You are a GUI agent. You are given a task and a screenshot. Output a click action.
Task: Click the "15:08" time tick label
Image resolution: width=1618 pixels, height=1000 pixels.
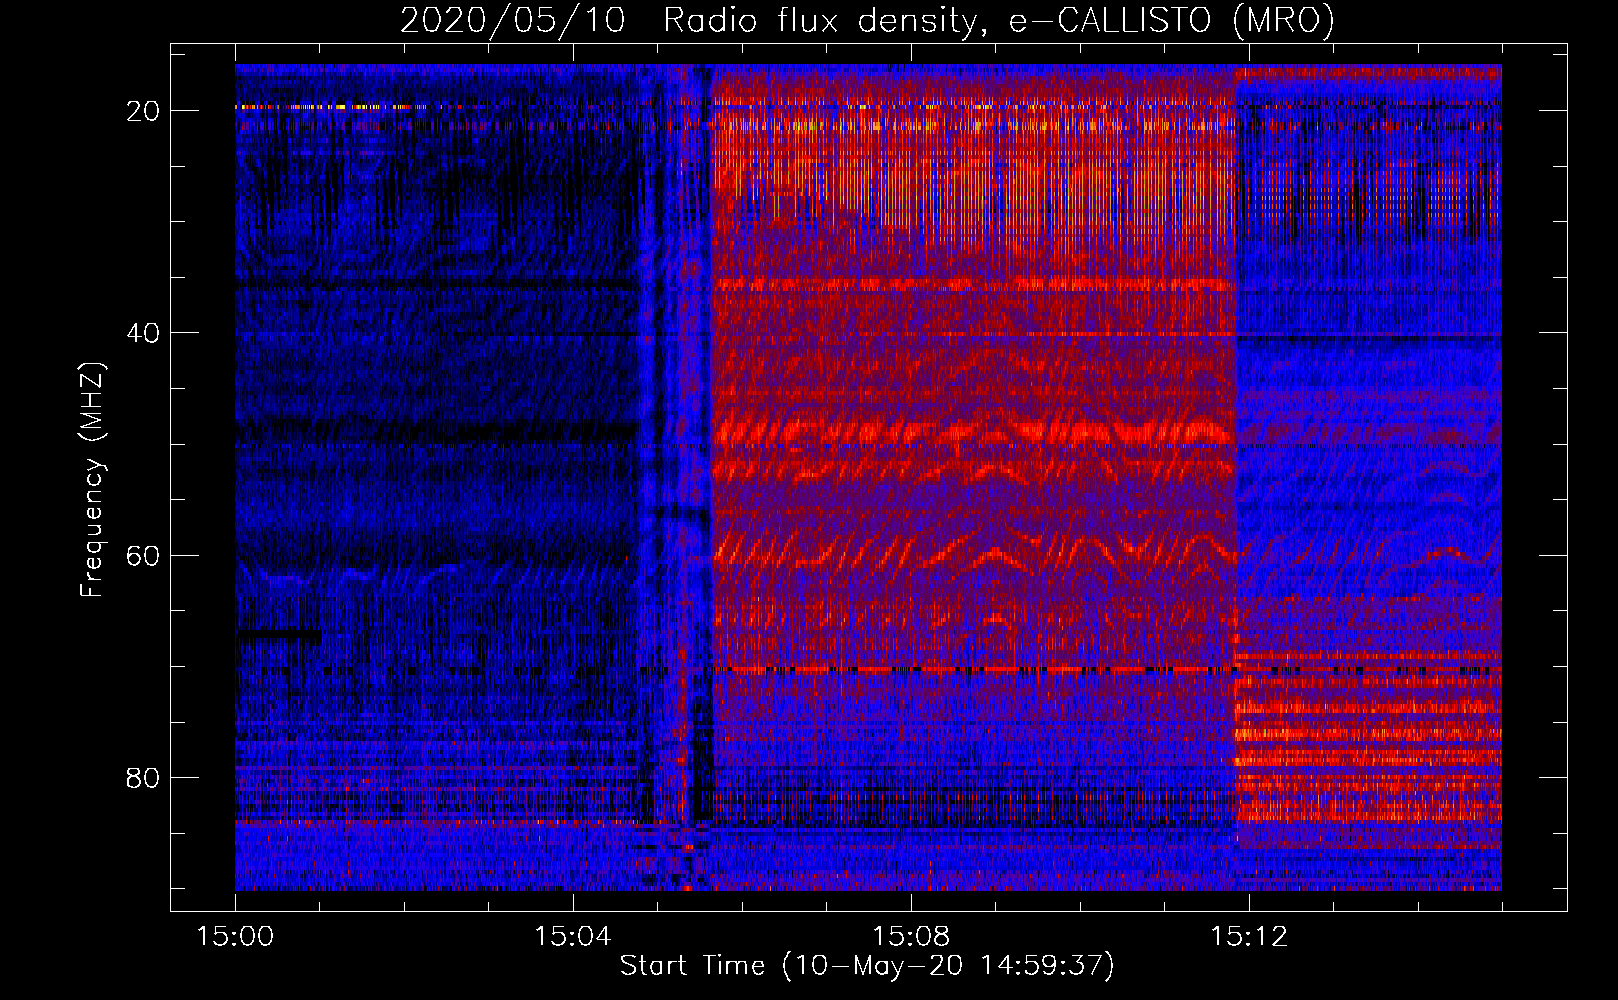click(911, 936)
